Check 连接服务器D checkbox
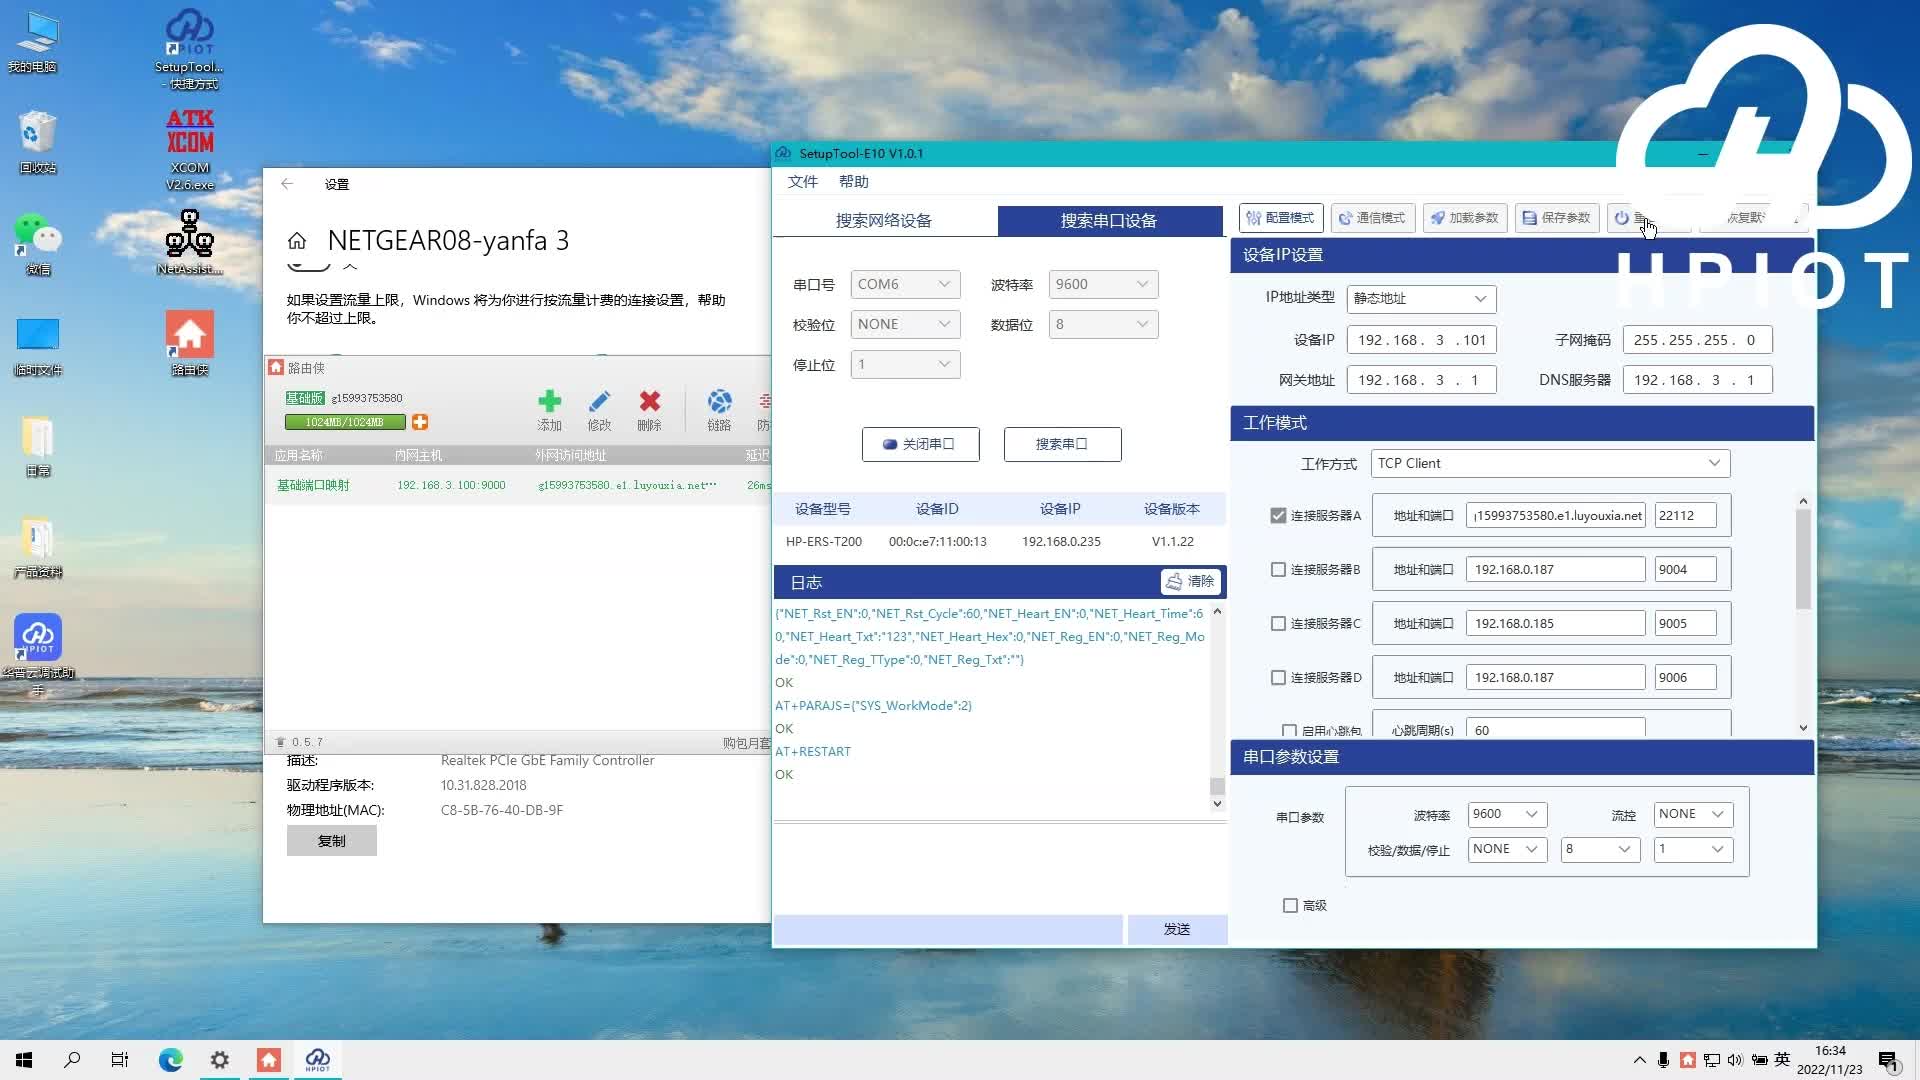Screen dimensions: 1920x1080 [x=1278, y=678]
